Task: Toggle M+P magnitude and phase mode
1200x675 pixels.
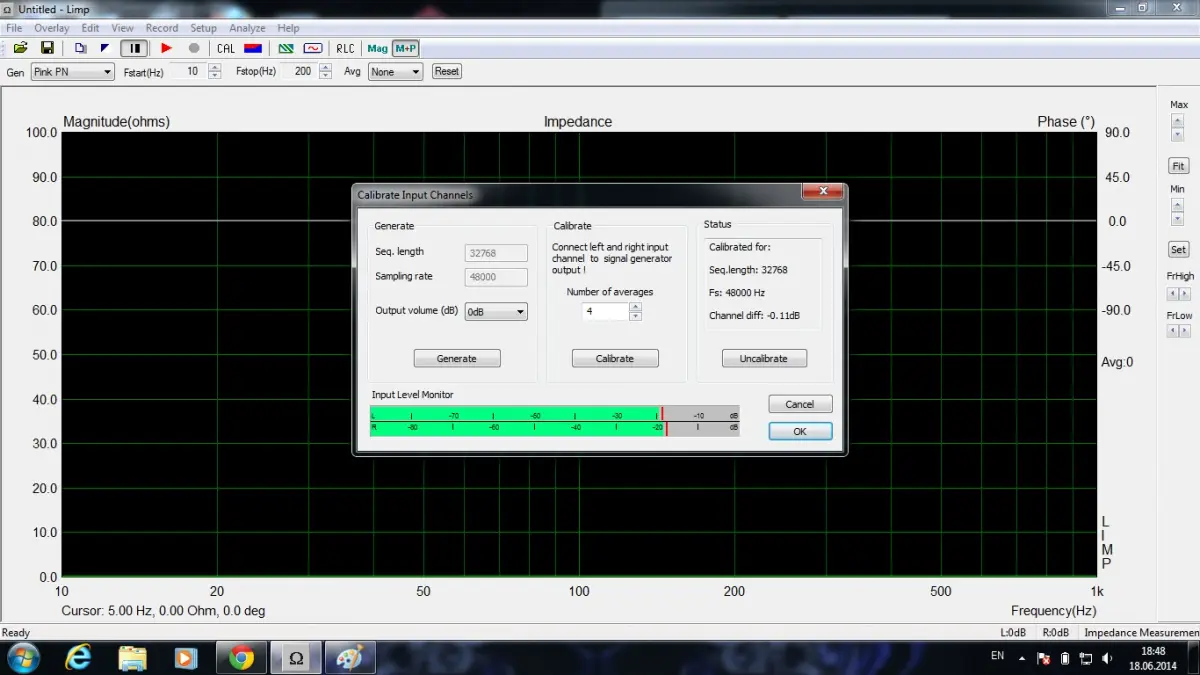Action: point(405,48)
